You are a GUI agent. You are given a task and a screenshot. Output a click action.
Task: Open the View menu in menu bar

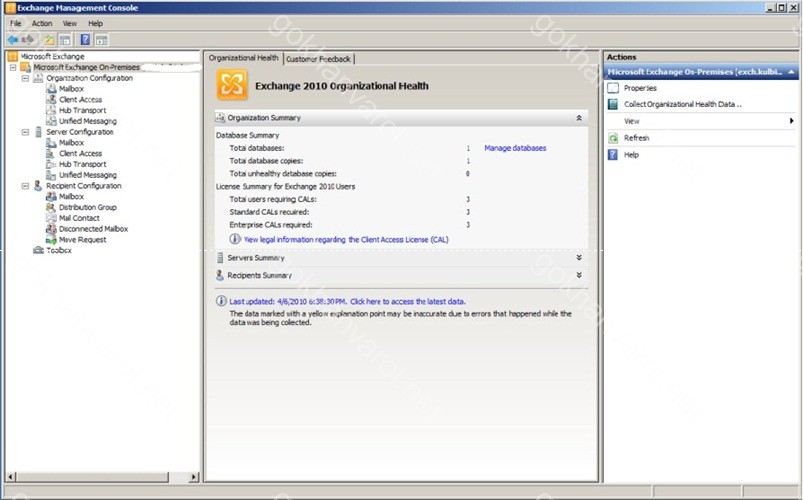click(x=70, y=24)
